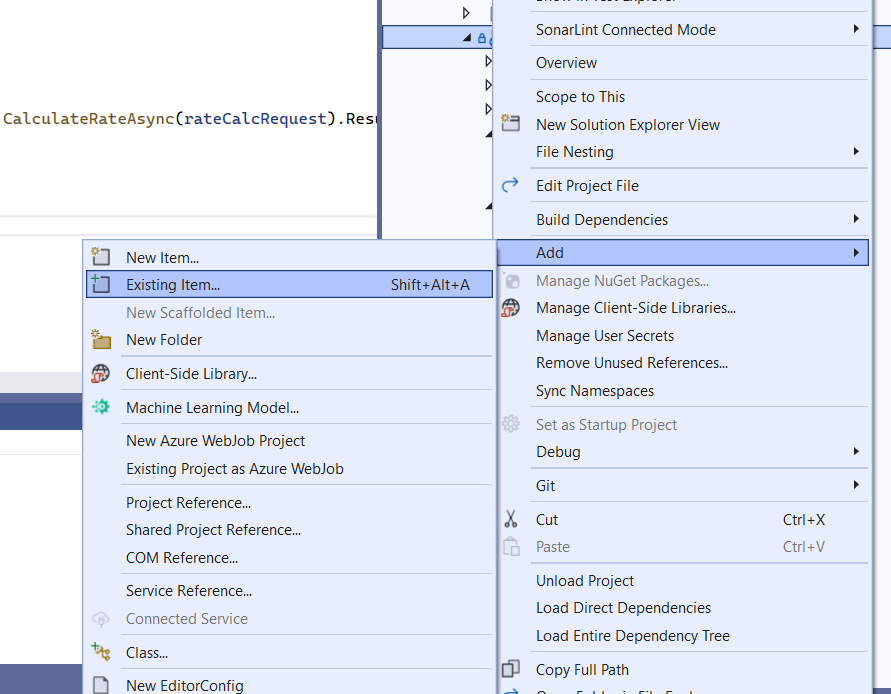Choose New Item... from Add submenu
Screen dimensions: 891x694
(289, 257)
